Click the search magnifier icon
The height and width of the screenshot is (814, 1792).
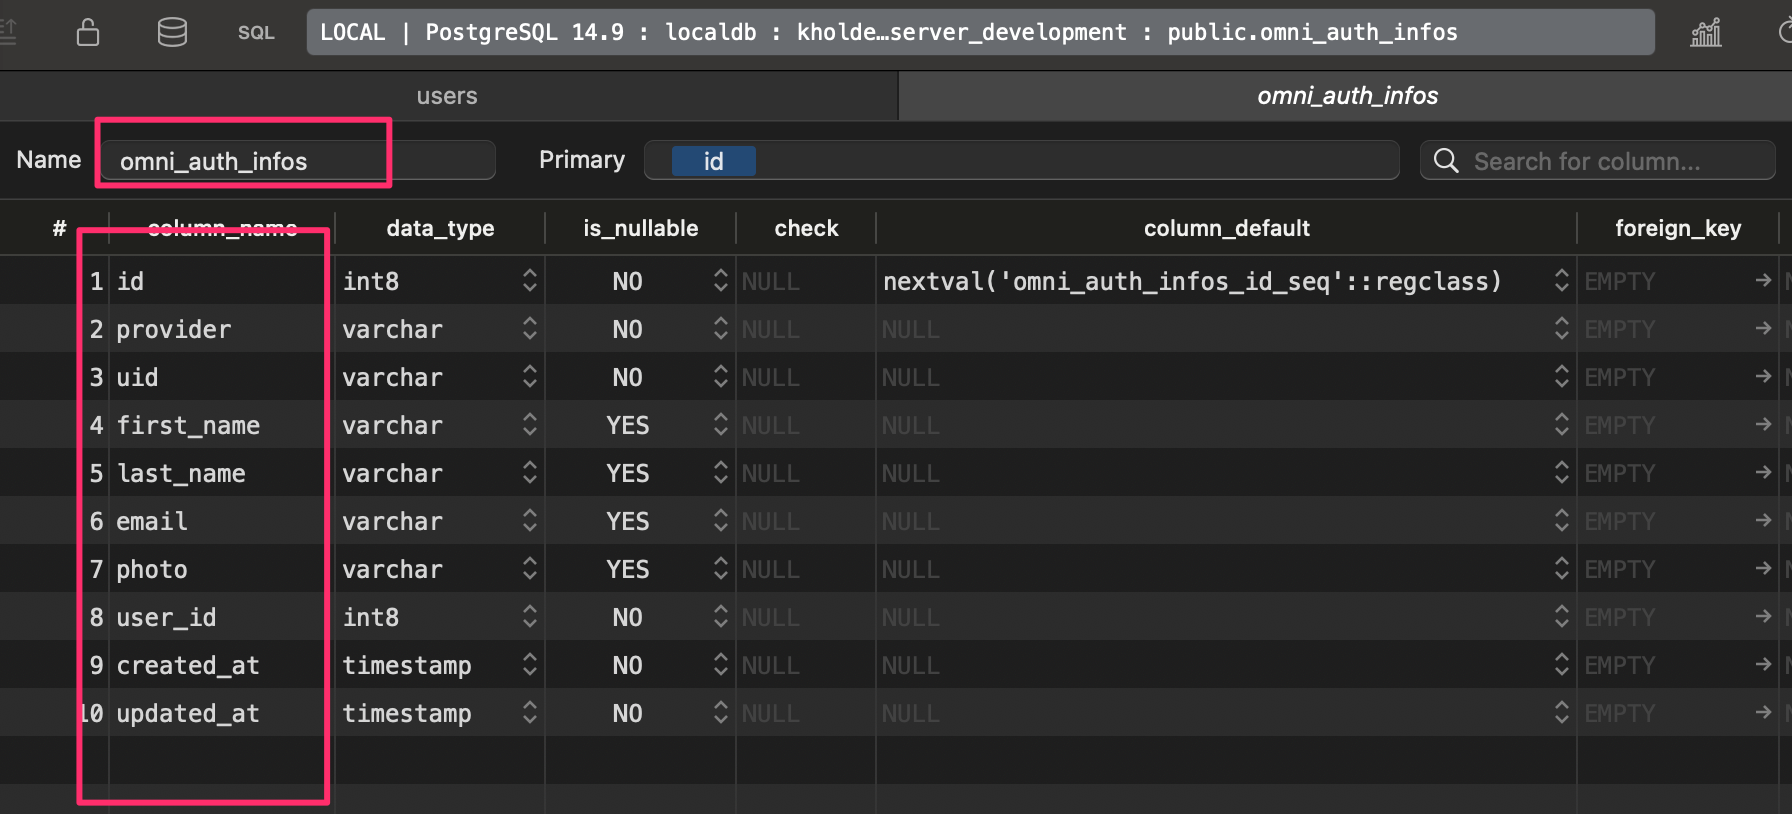pyautogui.click(x=1446, y=161)
